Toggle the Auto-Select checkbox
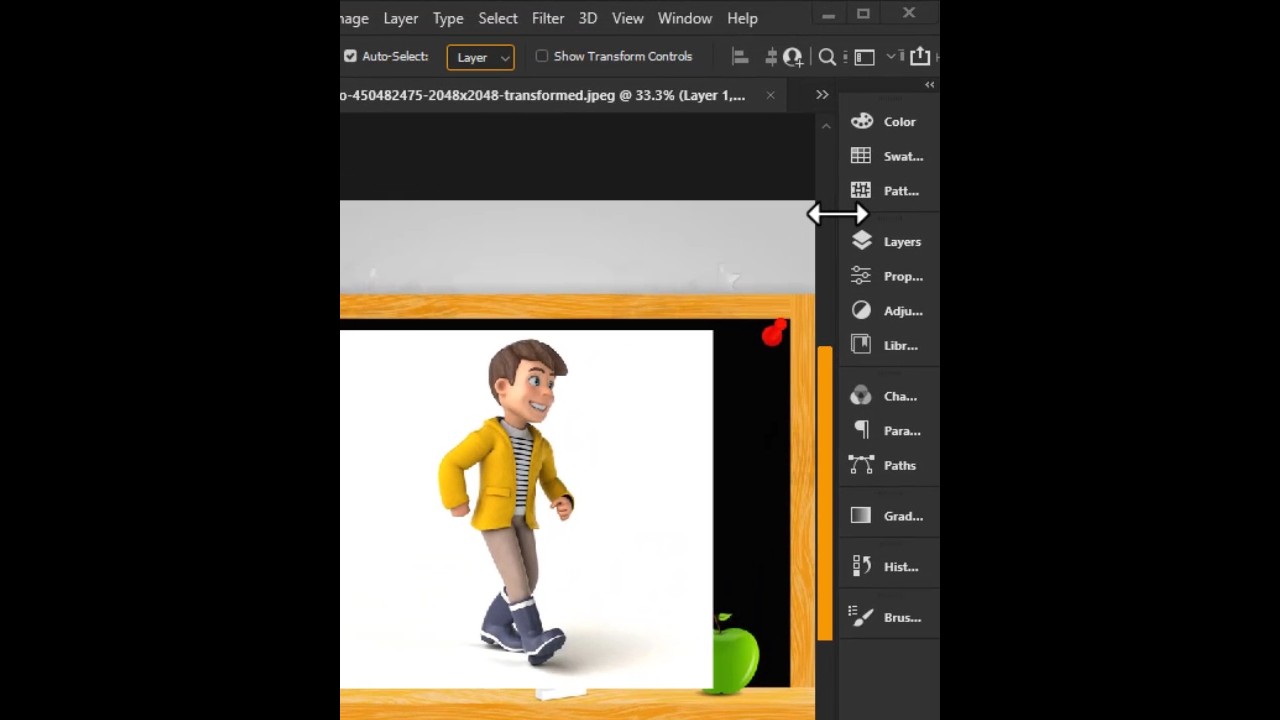 (350, 56)
